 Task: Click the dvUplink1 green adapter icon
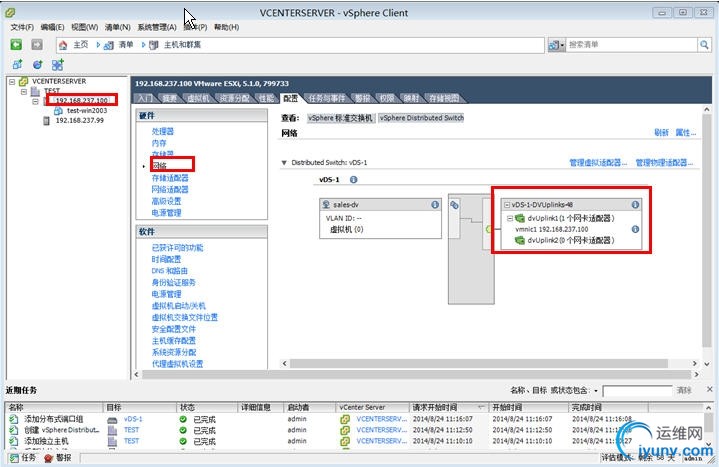520,218
